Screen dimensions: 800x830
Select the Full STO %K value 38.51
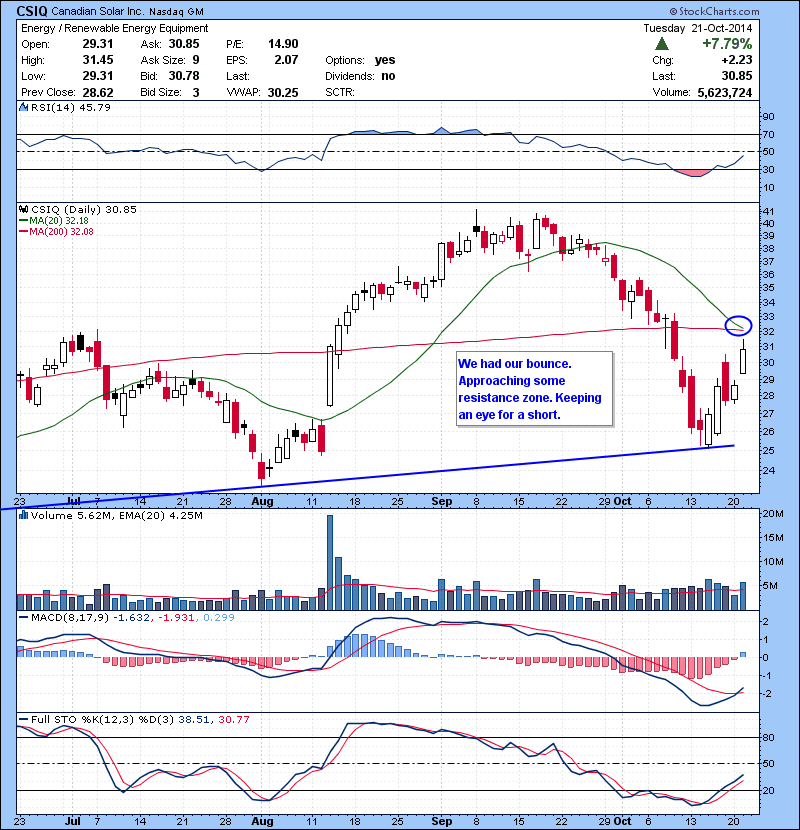pyautogui.click(x=194, y=719)
